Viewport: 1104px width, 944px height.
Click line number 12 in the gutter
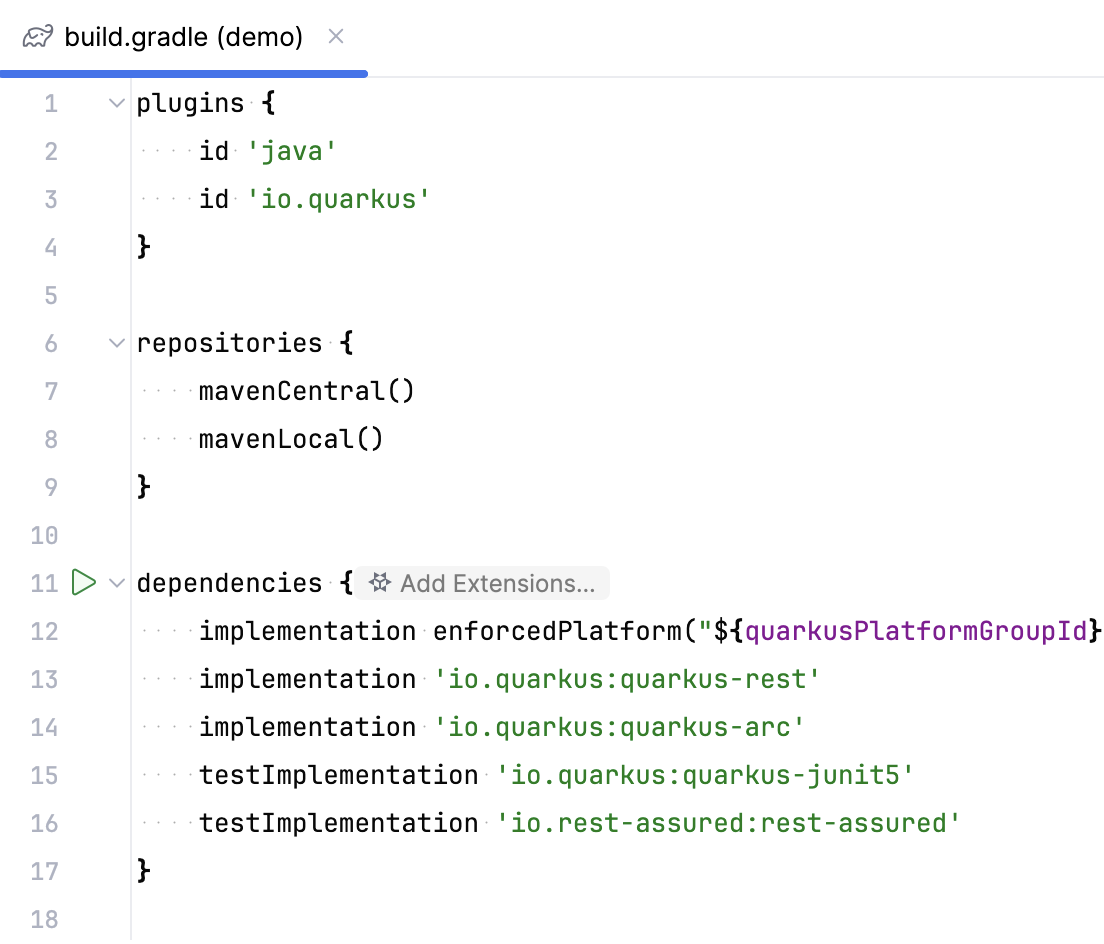[44, 631]
